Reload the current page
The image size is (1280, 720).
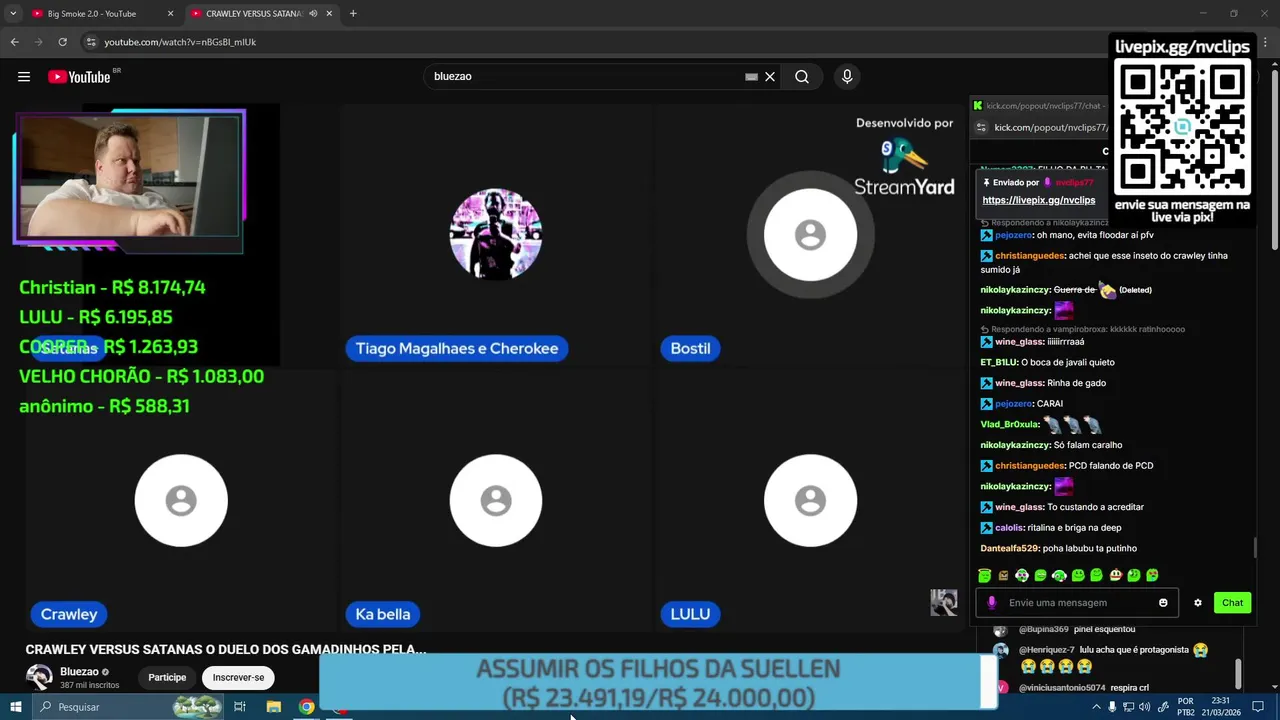click(x=62, y=42)
